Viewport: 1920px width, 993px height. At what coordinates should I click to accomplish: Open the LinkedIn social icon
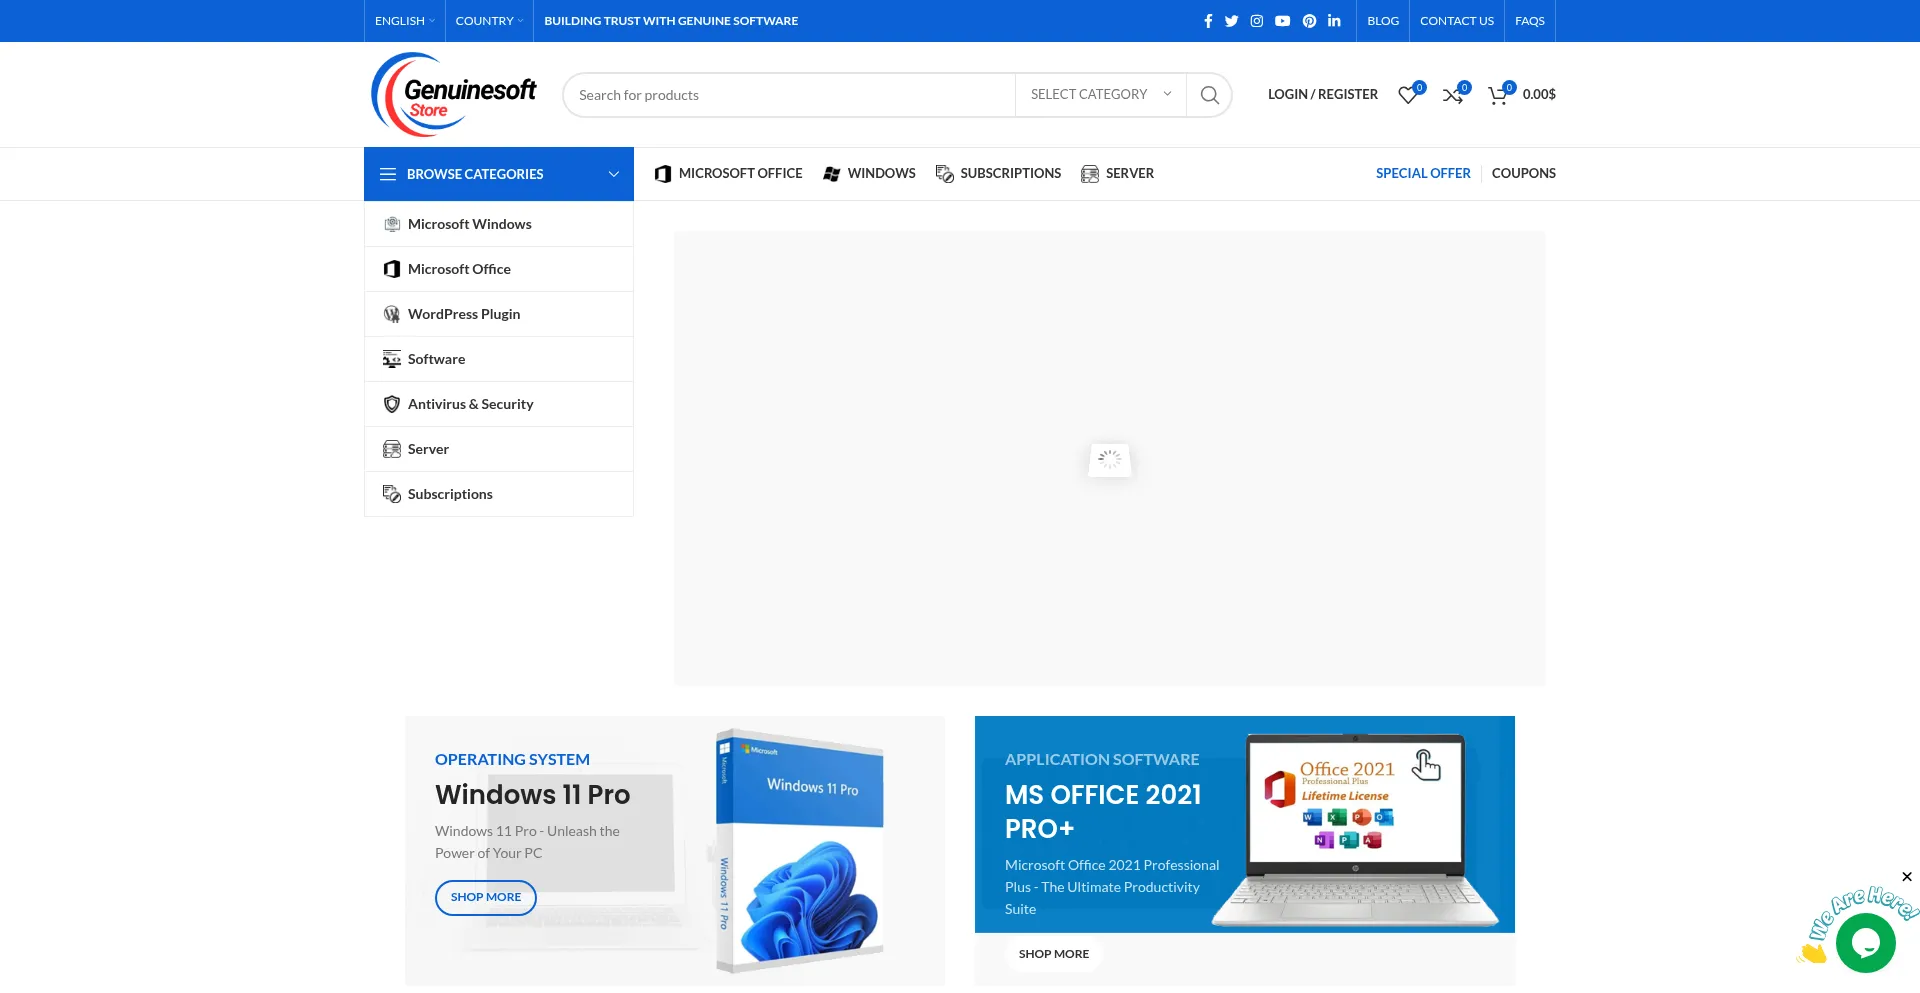(x=1334, y=21)
